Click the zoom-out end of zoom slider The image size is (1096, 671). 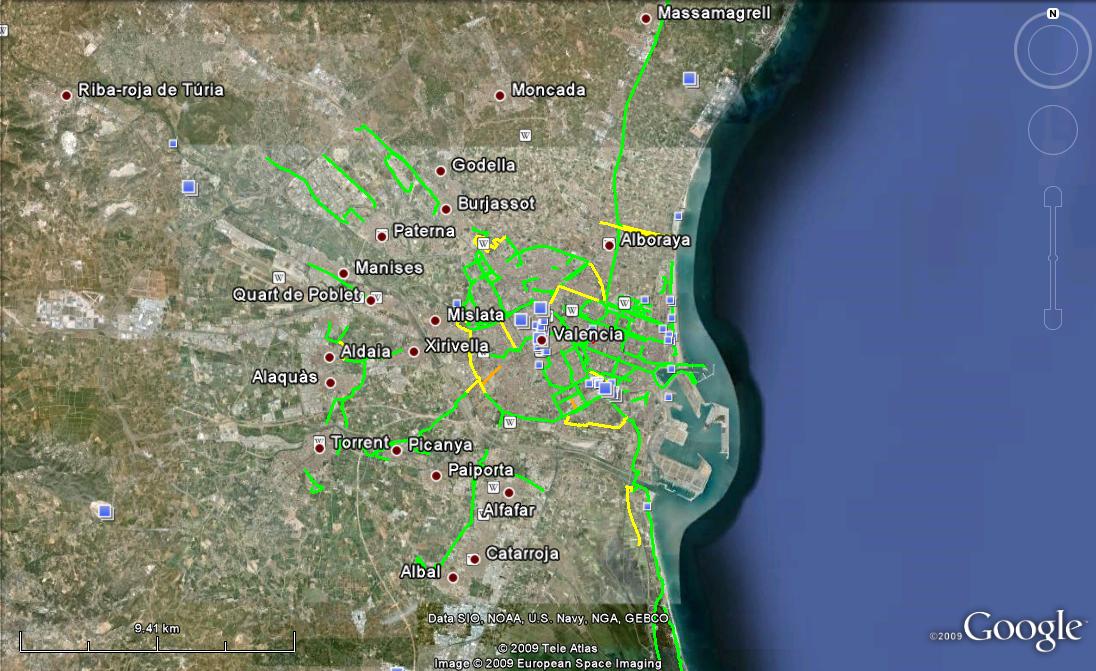coord(1052,319)
